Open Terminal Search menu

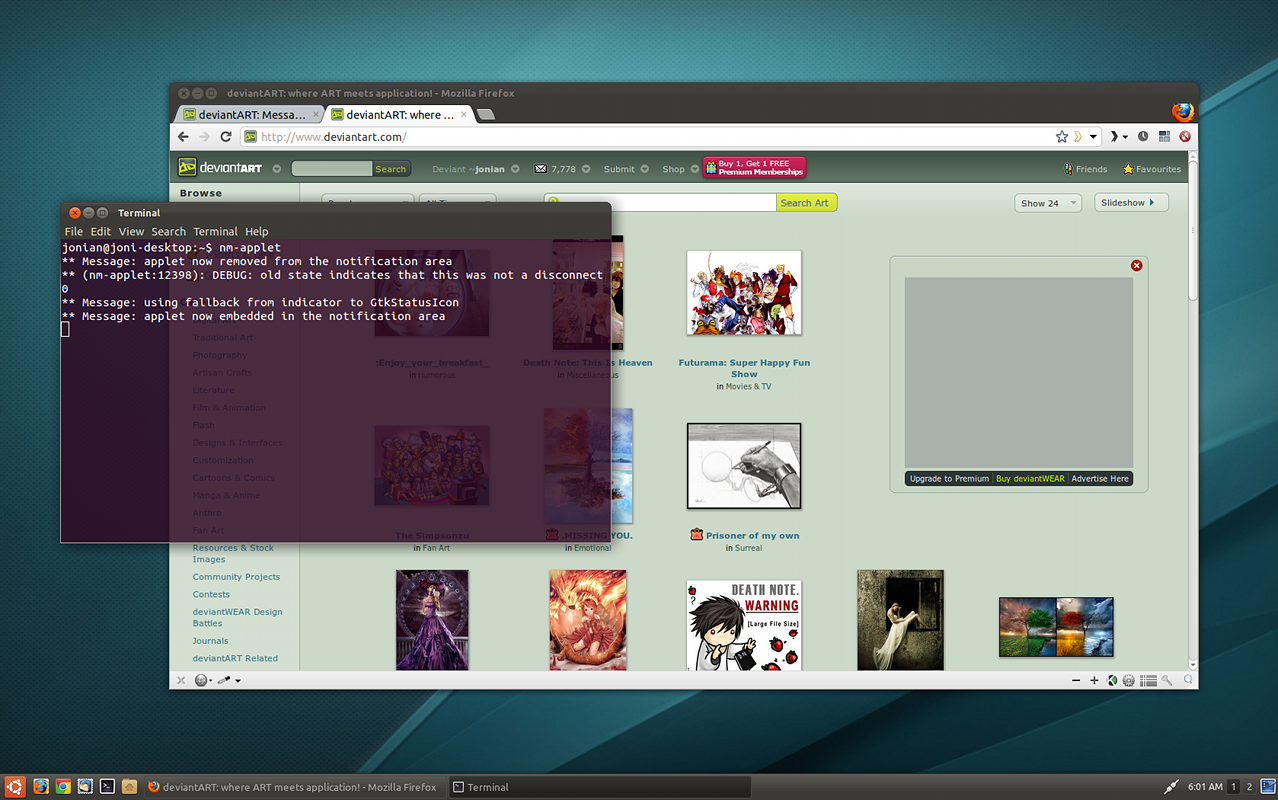tap(169, 231)
